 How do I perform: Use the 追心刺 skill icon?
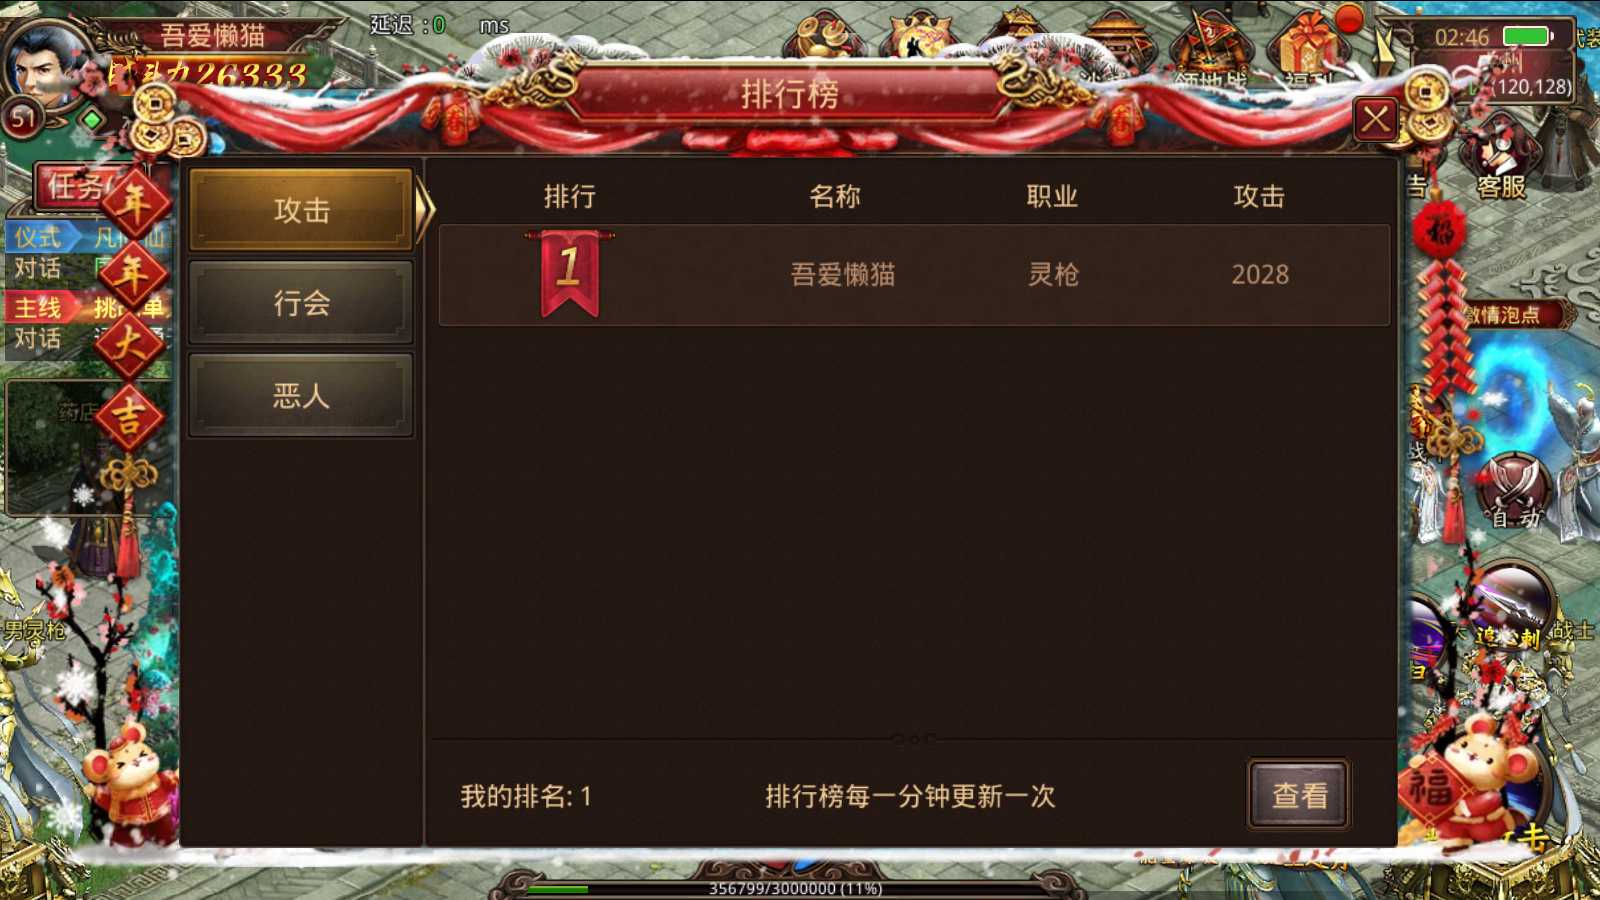point(1510,606)
